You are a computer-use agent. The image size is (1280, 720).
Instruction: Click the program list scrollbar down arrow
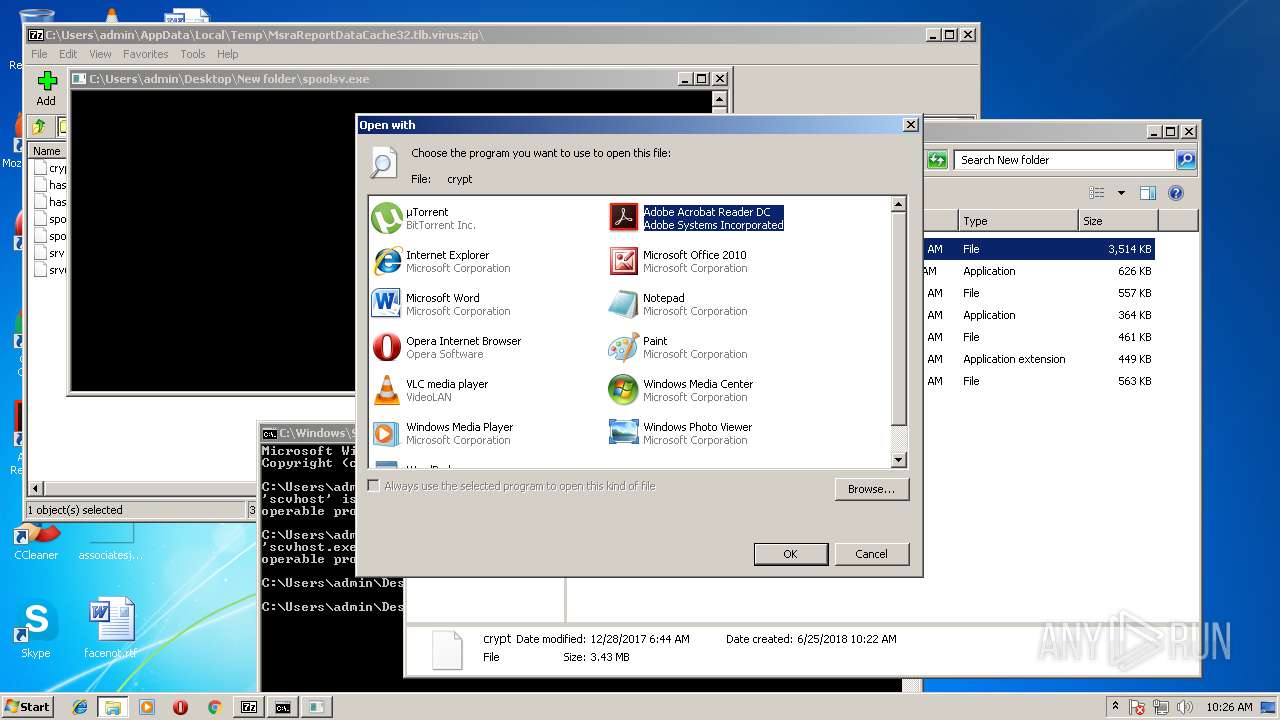click(x=898, y=460)
